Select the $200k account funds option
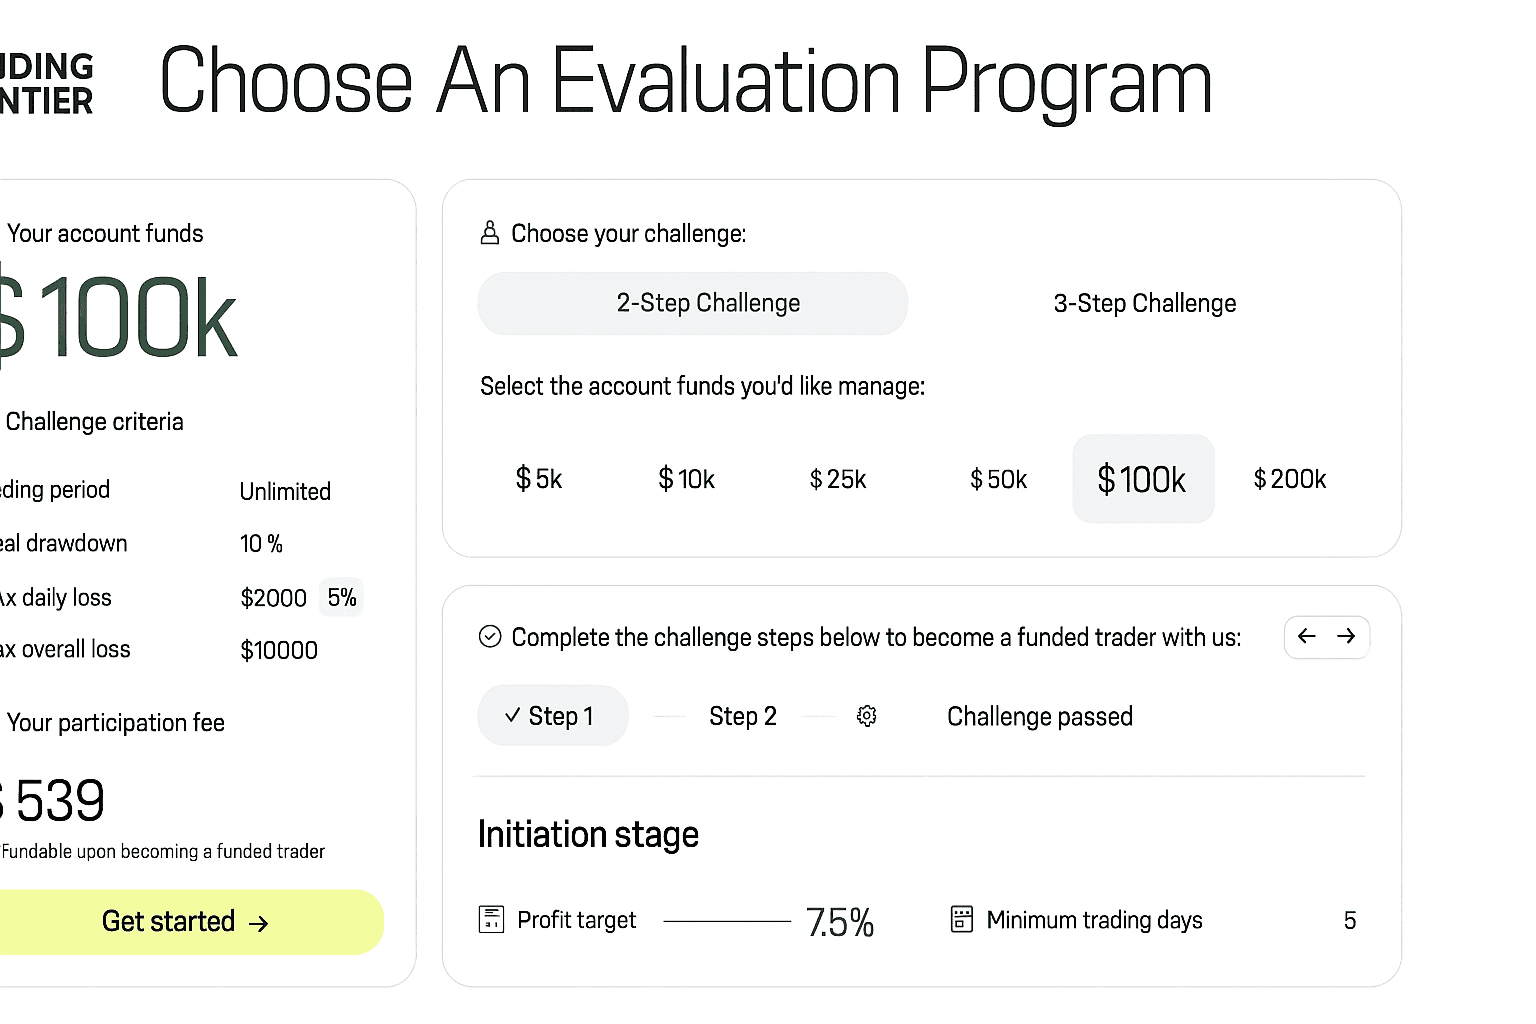1536x1024 pixels. point(1290,479)
